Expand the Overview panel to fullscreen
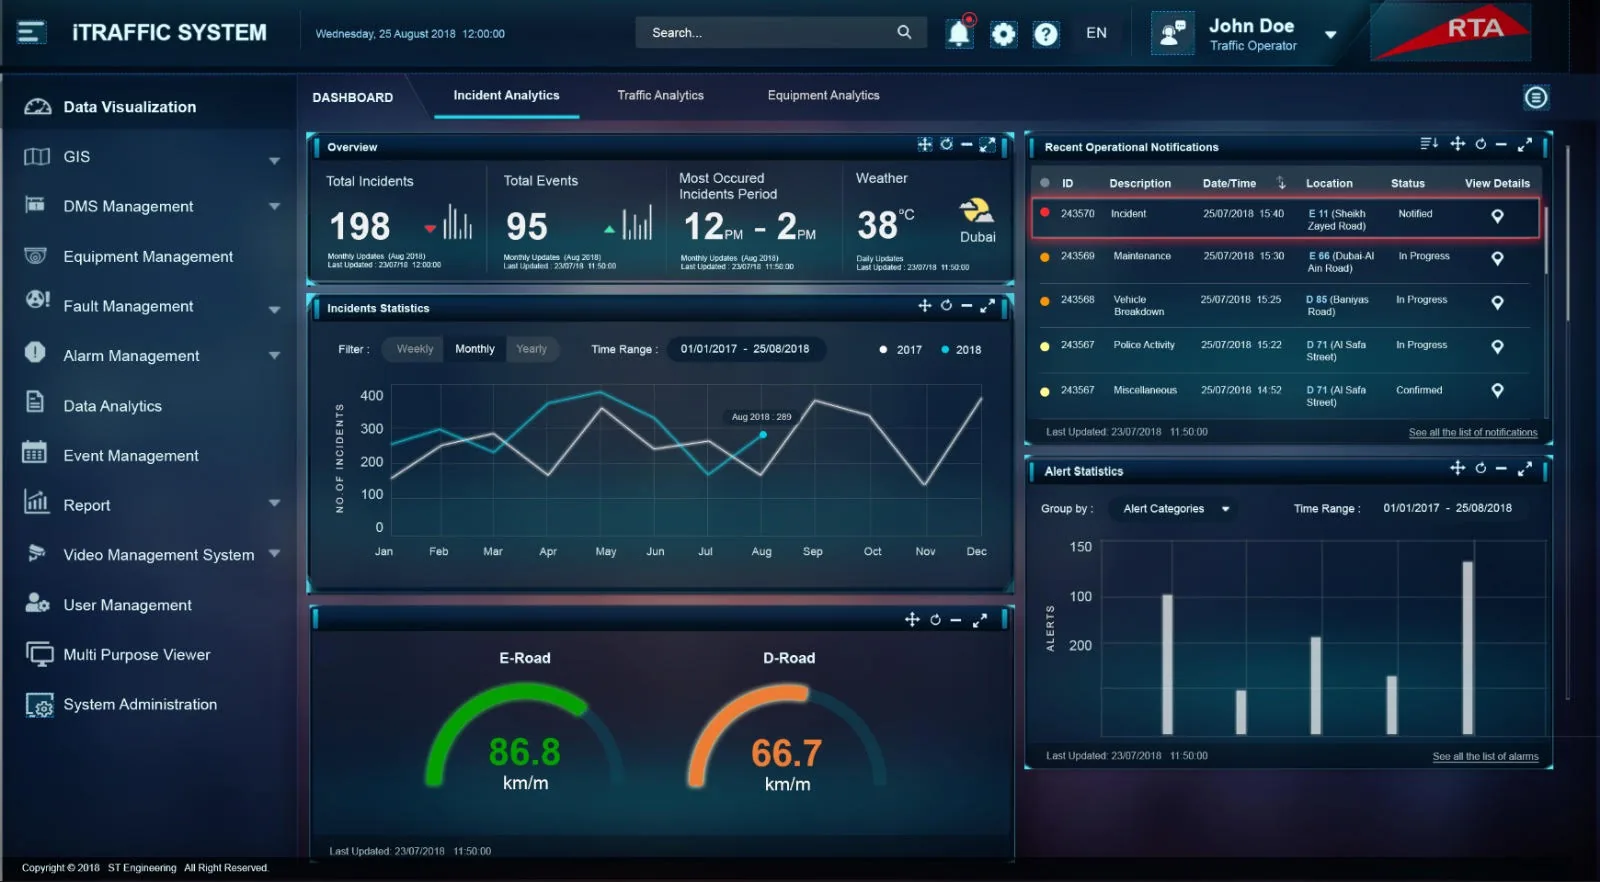The image size is (1600, 882). [x=987, y=145]
